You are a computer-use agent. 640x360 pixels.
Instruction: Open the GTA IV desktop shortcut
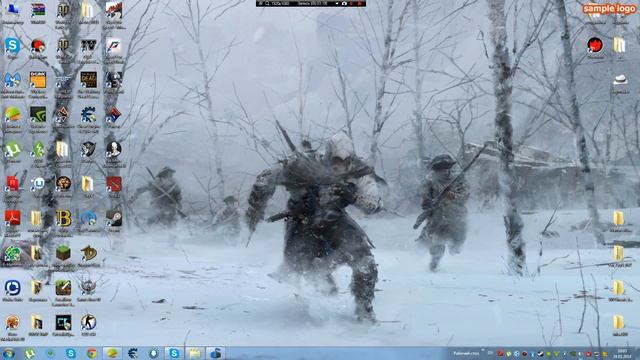89,46
